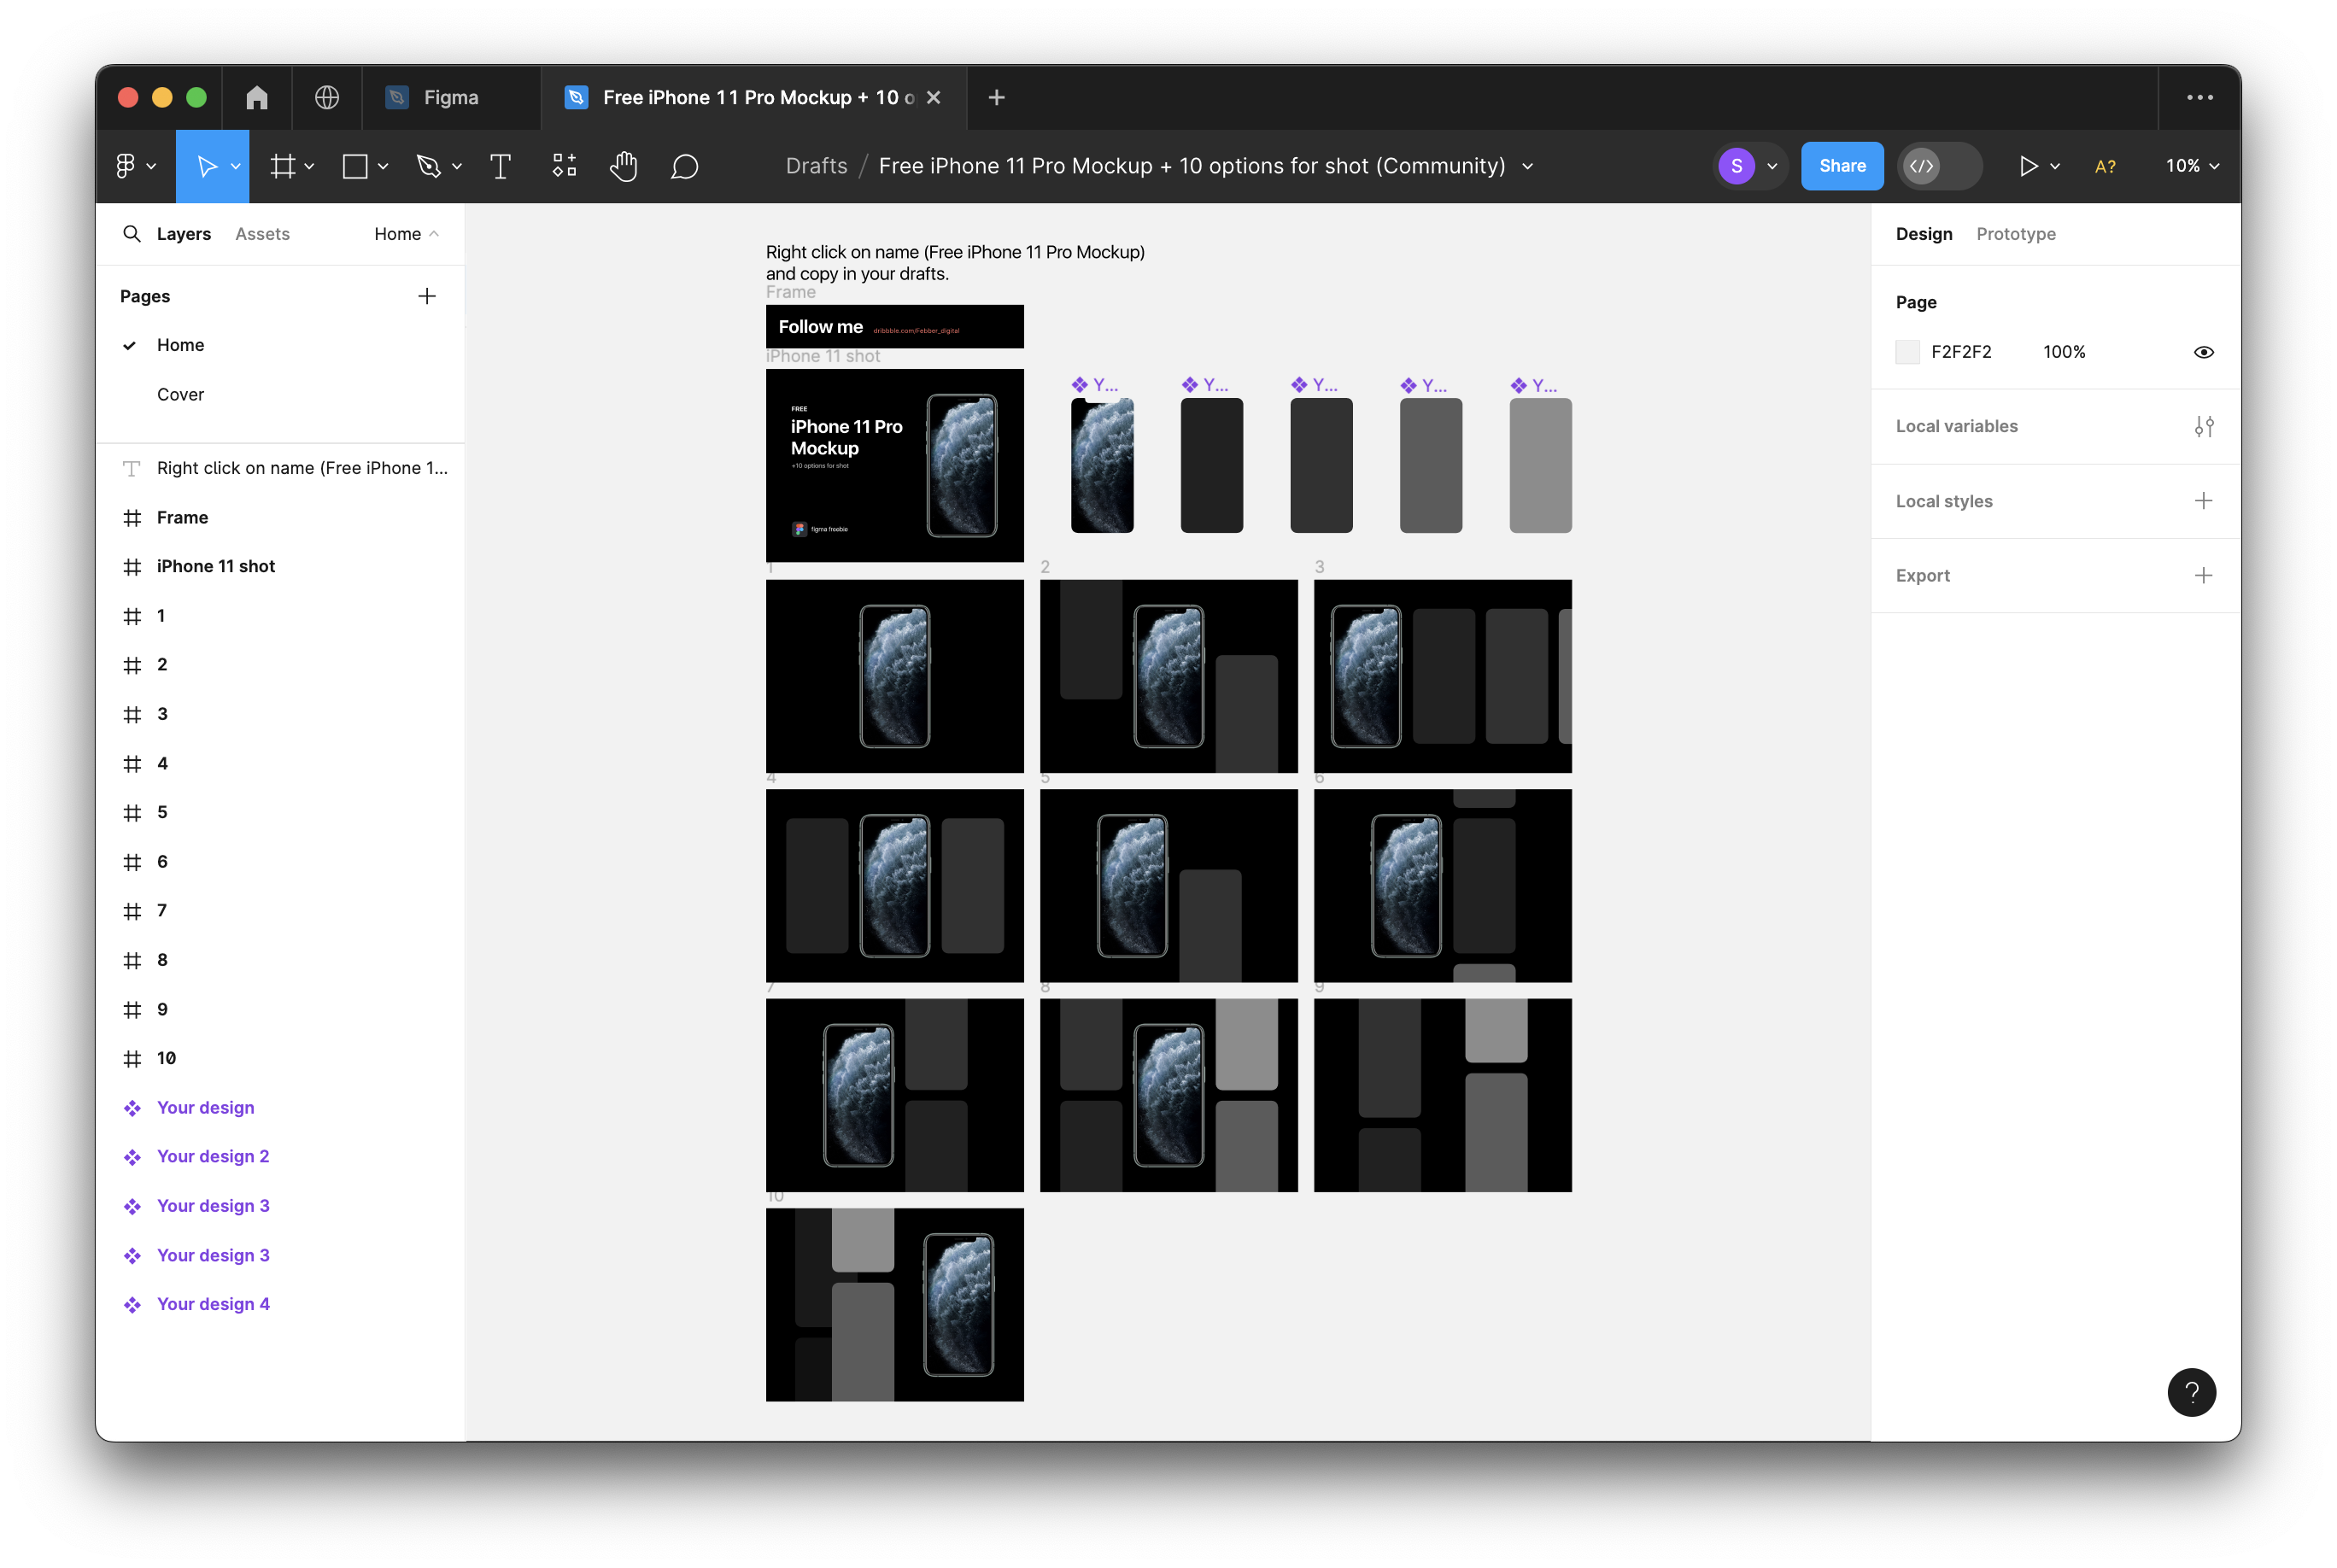Viewport: 2337px width, 1568px height.
Task: Switch to the Prototype tab
Action: pyautogui.click(x=2015, y=234)
